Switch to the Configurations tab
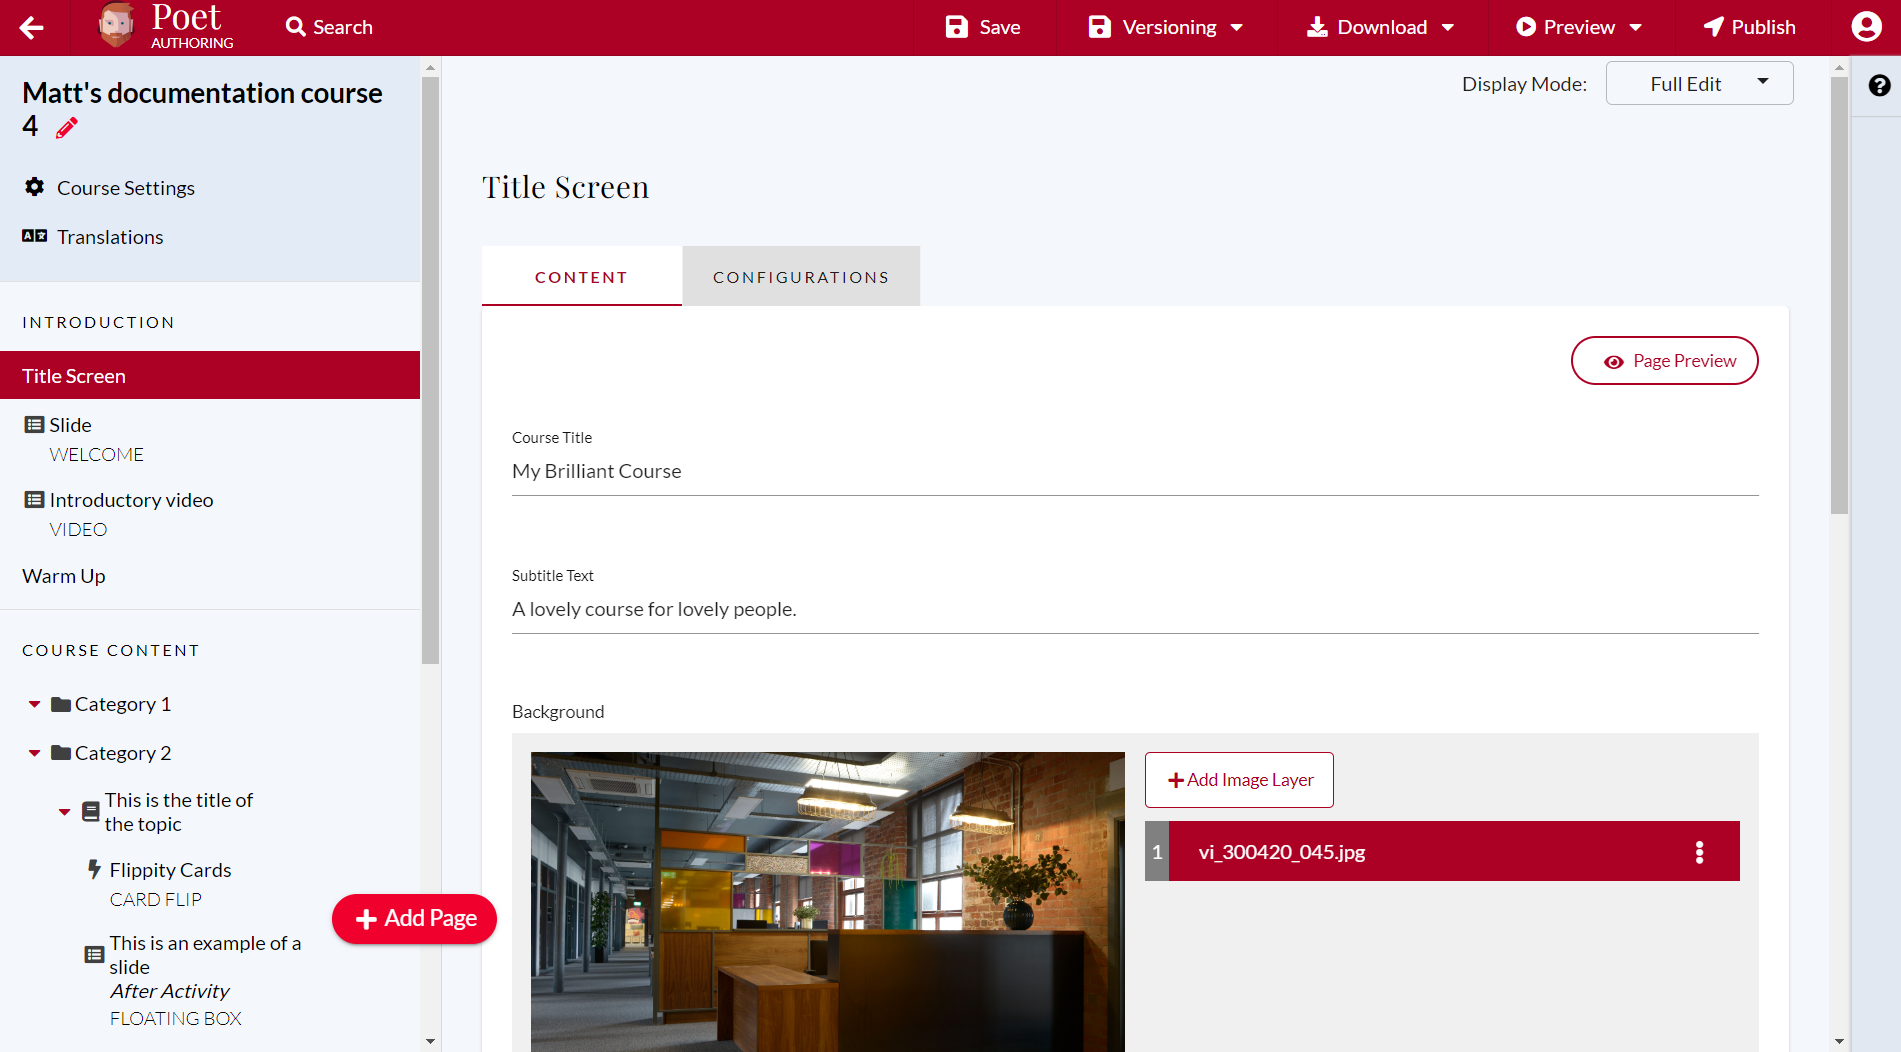 801,277
